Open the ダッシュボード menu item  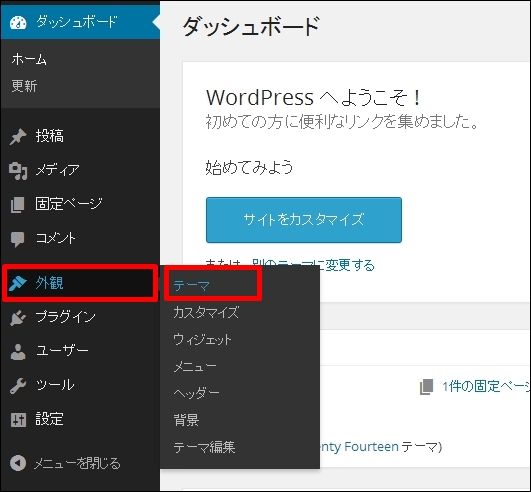pos(80,22)
